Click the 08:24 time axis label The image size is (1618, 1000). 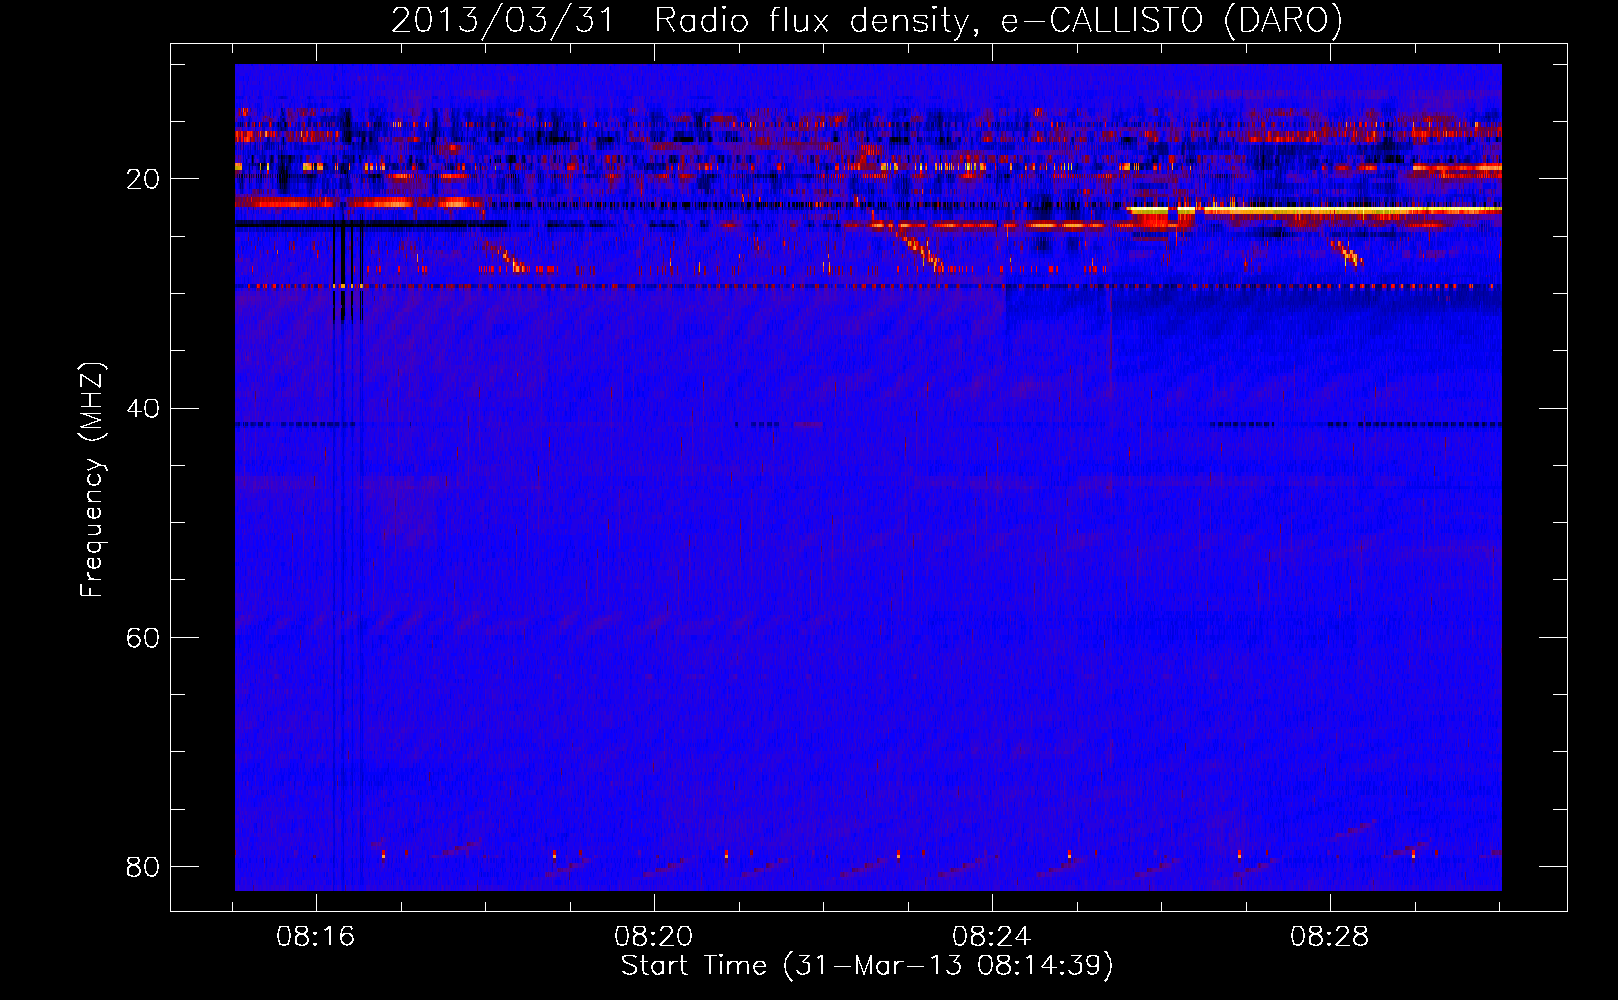tap(992, 937)
